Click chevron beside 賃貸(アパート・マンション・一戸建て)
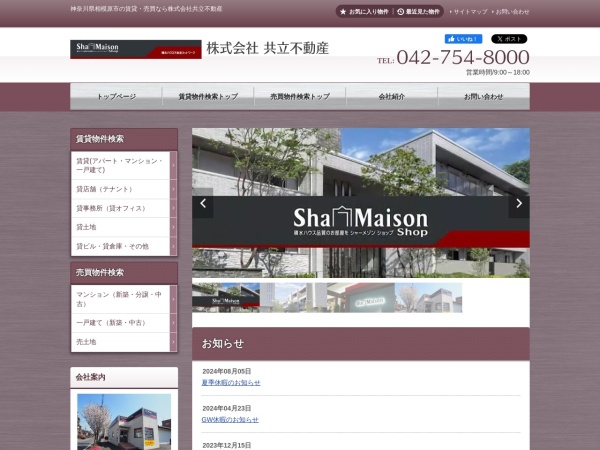 point(173,165)
